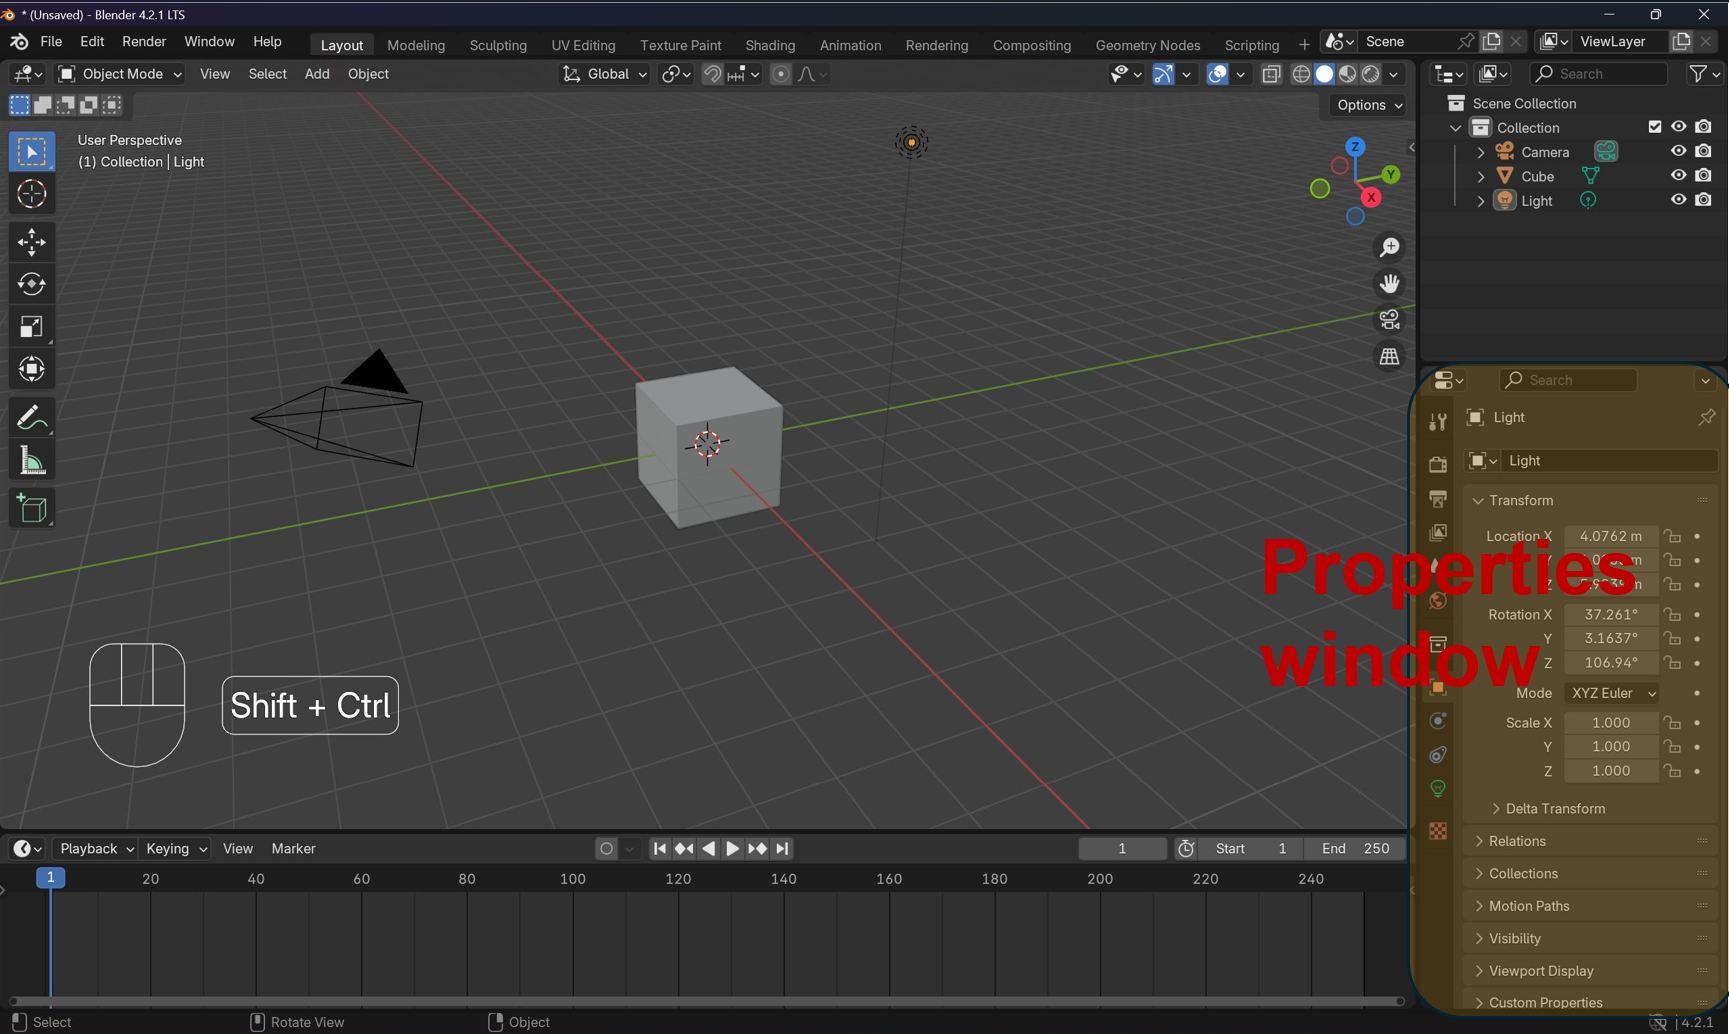Expand the Cube item in outliner
The width and height of the screenshot is (1729, 1034).
(x=1481, y=176)
